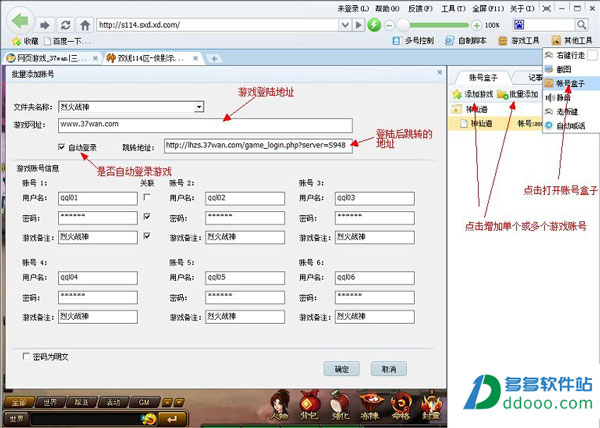Click into the 游戏网址 field
This screenshot has width=600, height=428.
click(205, 125)
